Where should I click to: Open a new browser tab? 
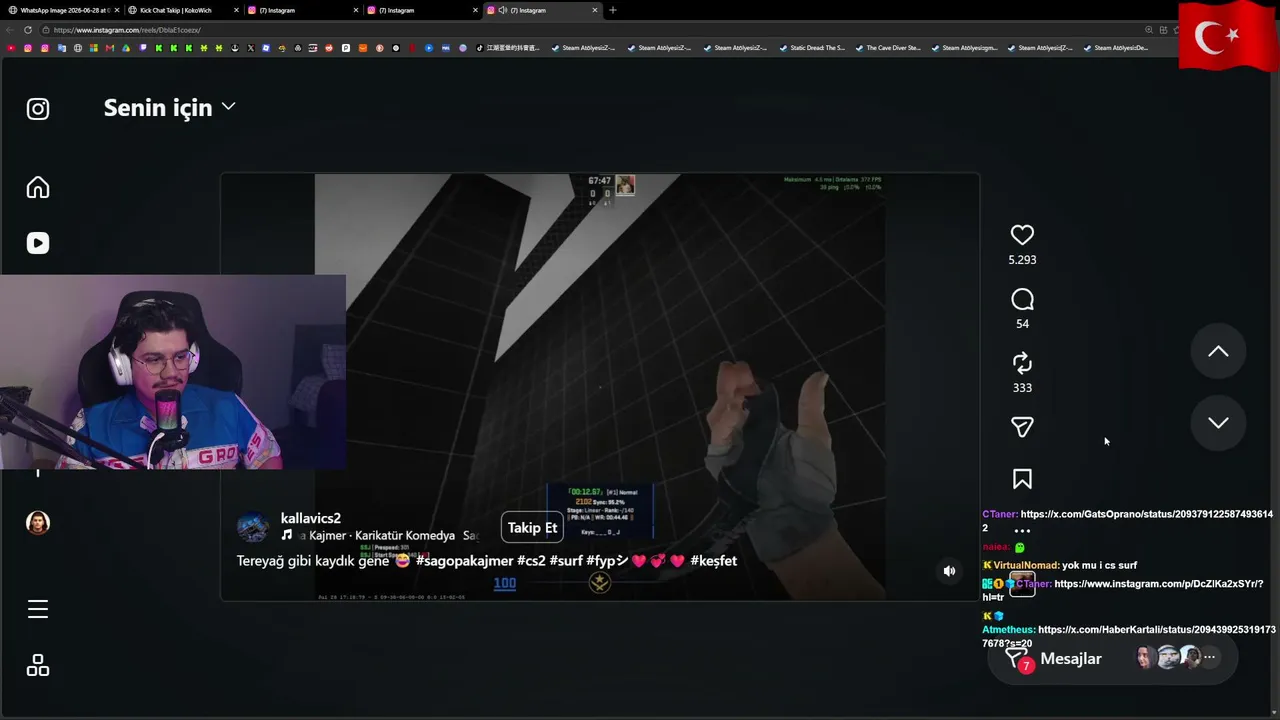pos(613,10)
